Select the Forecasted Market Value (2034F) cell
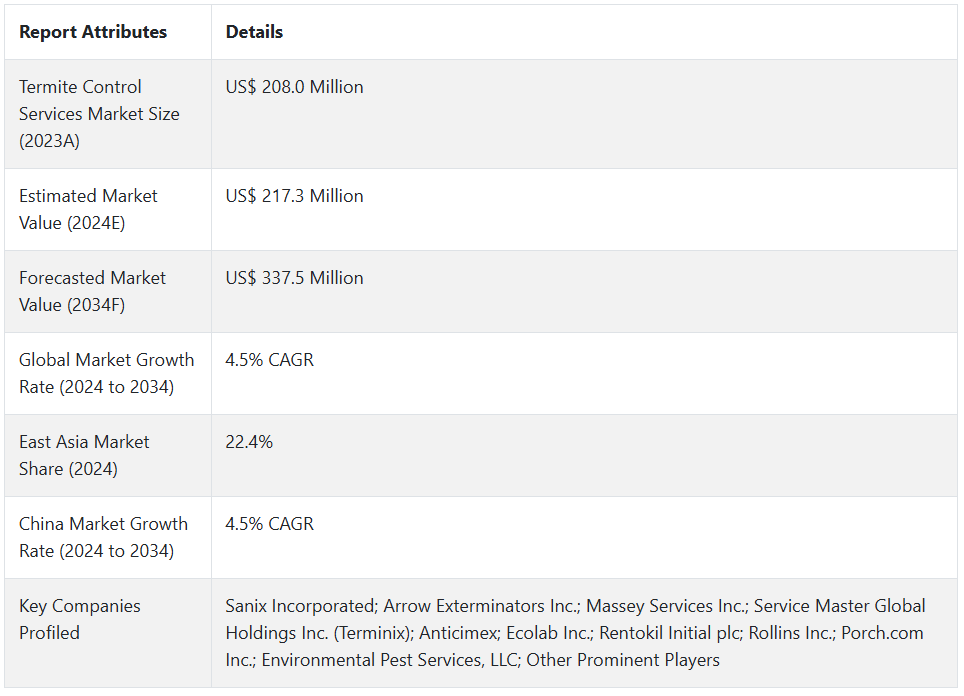This screenshot has height=696, width=964. [x=92, y=291]
